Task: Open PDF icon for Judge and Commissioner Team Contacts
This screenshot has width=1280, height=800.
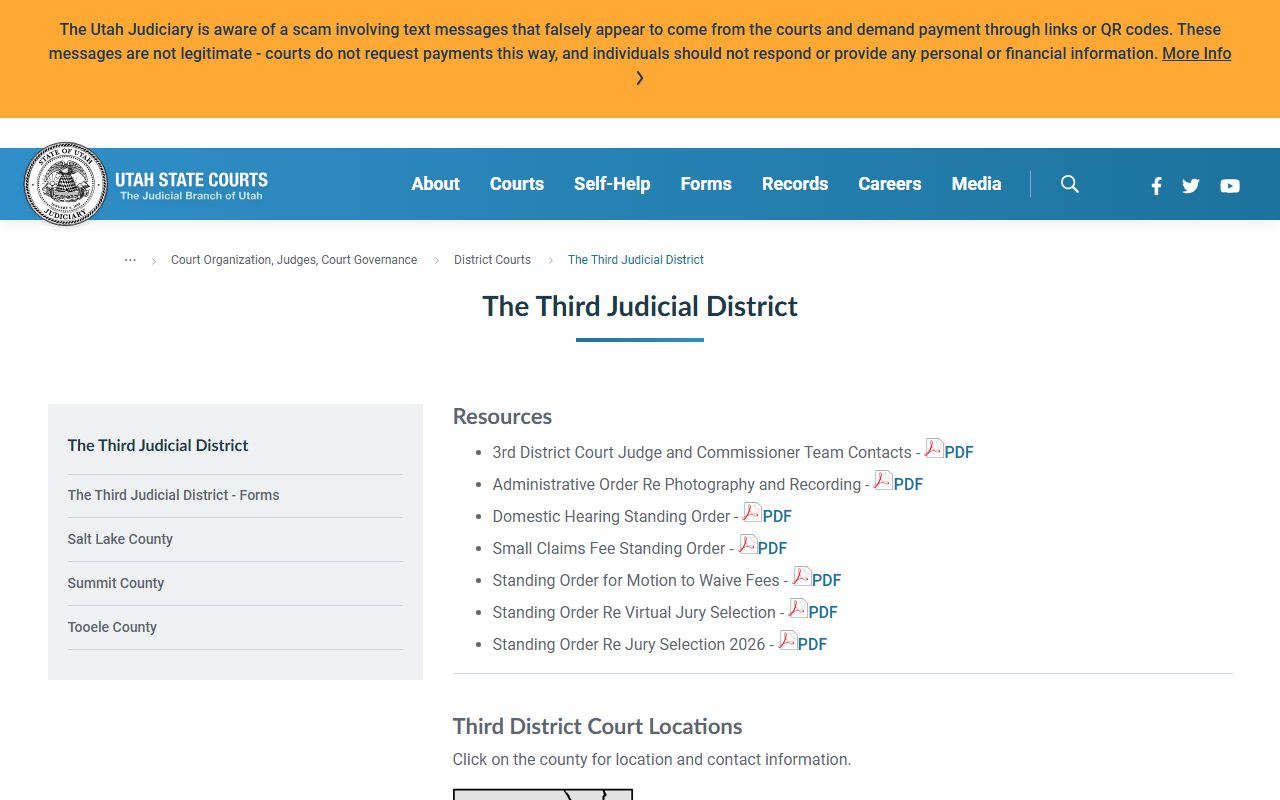Action: point(934,449)
